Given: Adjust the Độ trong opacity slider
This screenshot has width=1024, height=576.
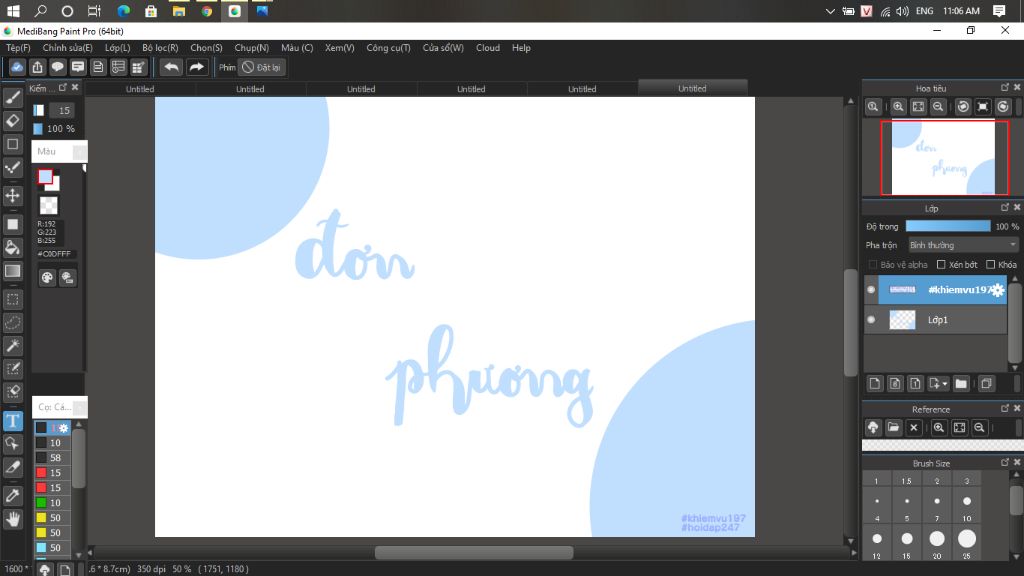Looking at the screenshot, I should pyautogui.click(x=948, y=226).
